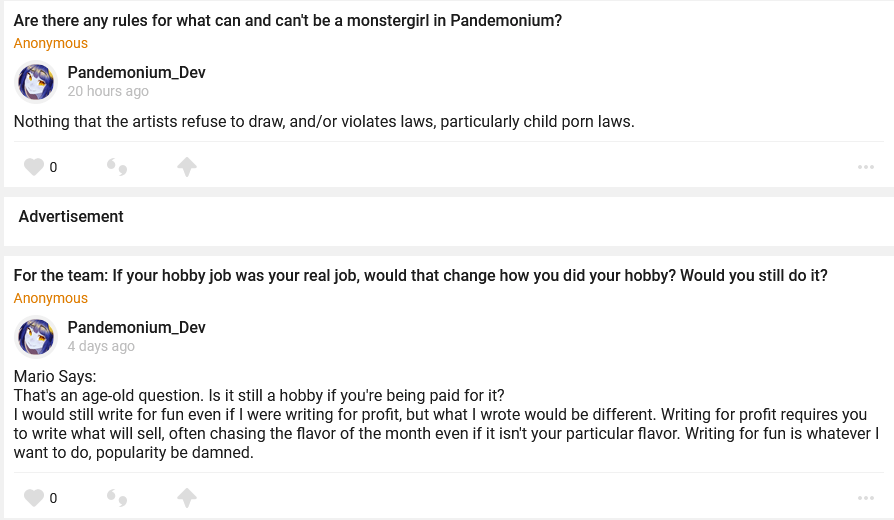Share the hobby job answer
894x520 pixels.
pos(186,498)
